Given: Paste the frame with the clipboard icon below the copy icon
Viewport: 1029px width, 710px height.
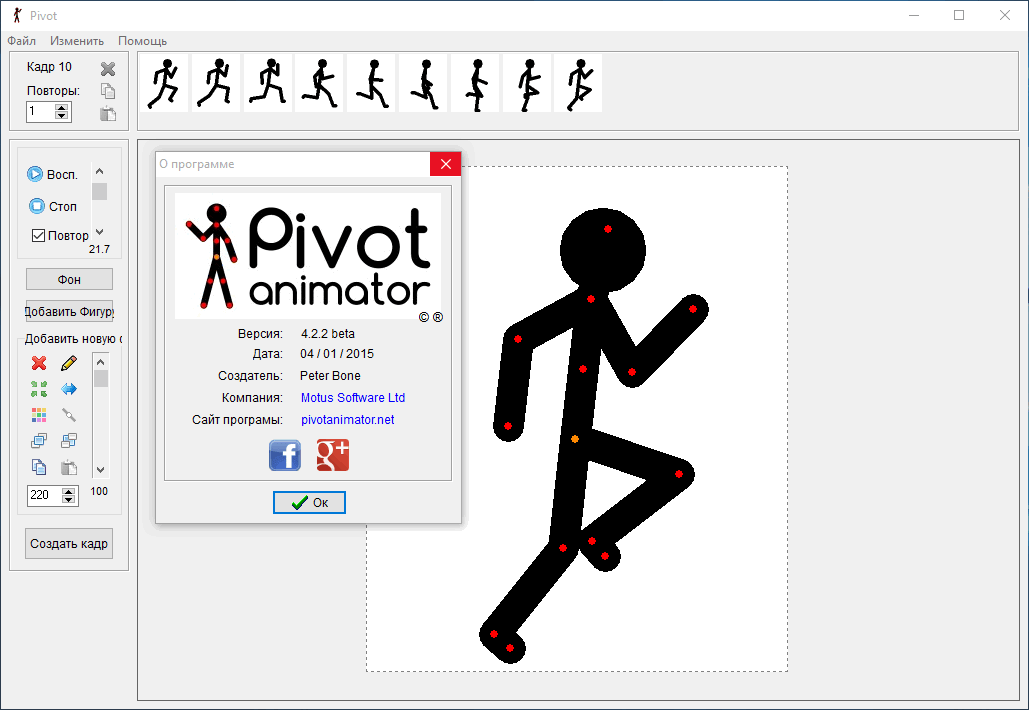Looking at the screenshot, I should click(x=108, y=114).
